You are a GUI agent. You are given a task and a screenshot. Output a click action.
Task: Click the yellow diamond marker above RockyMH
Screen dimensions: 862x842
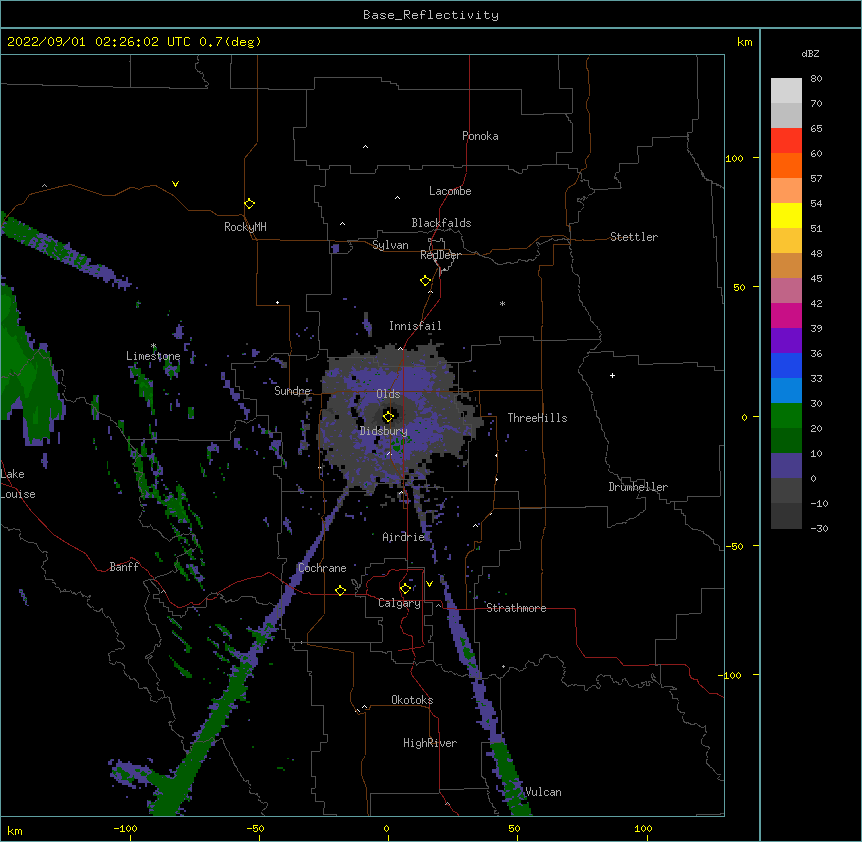(250, 204)
